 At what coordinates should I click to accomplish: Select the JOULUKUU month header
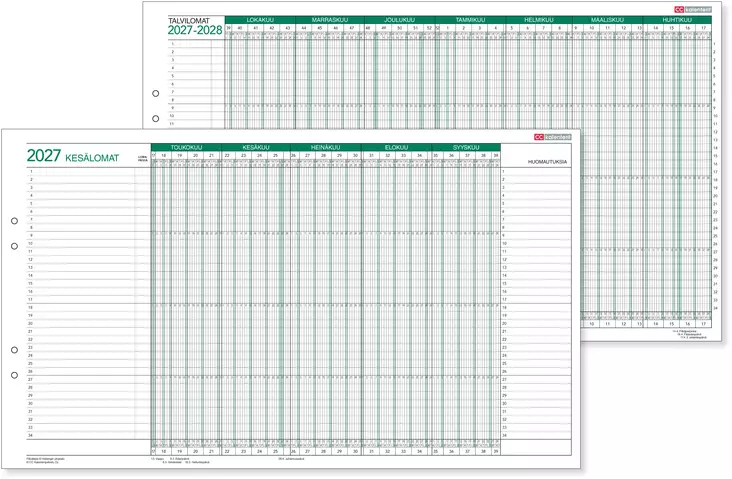click(x=400, y=20)
